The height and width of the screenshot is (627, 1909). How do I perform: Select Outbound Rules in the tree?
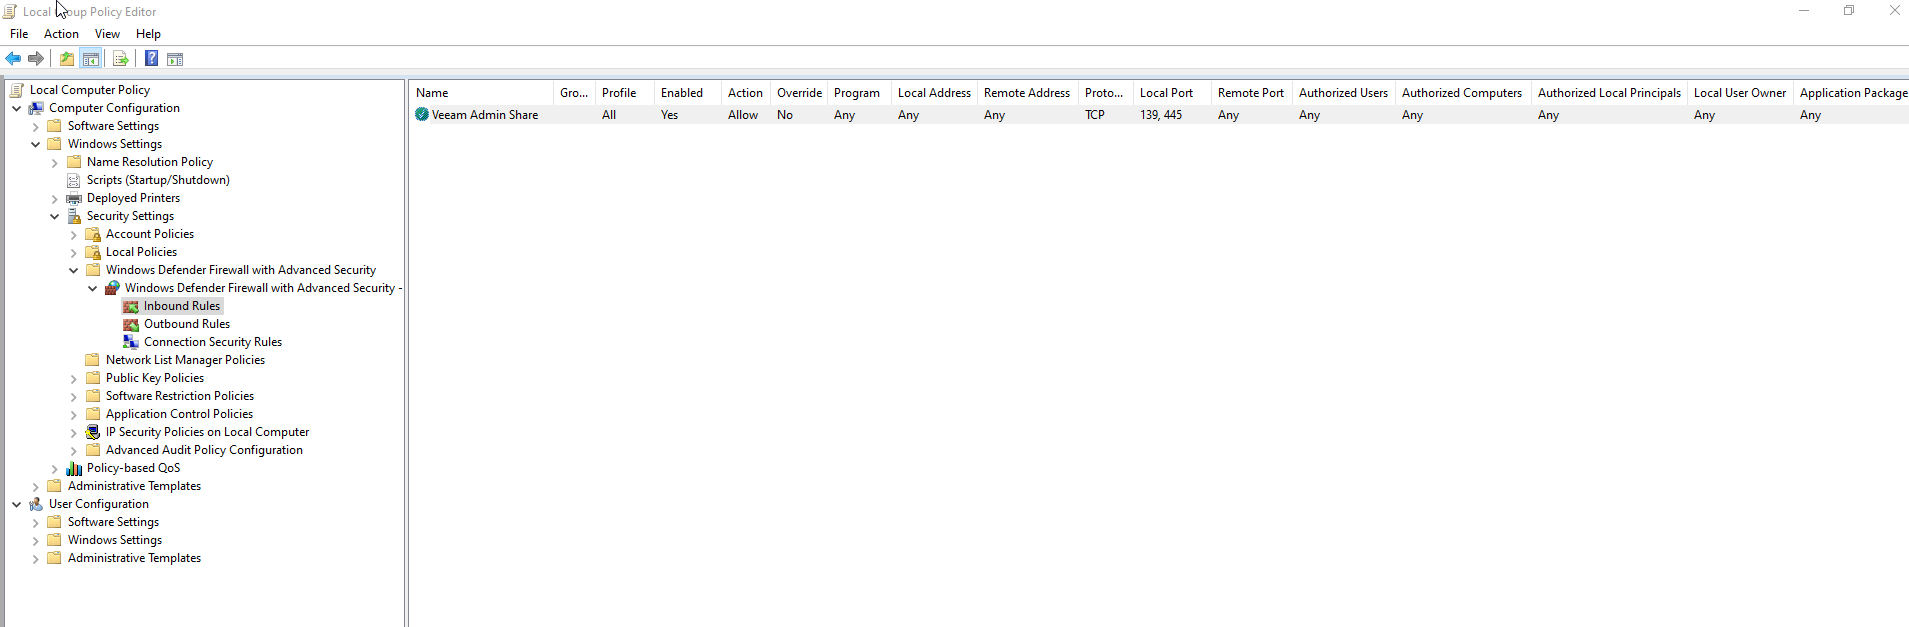(186, 324)
